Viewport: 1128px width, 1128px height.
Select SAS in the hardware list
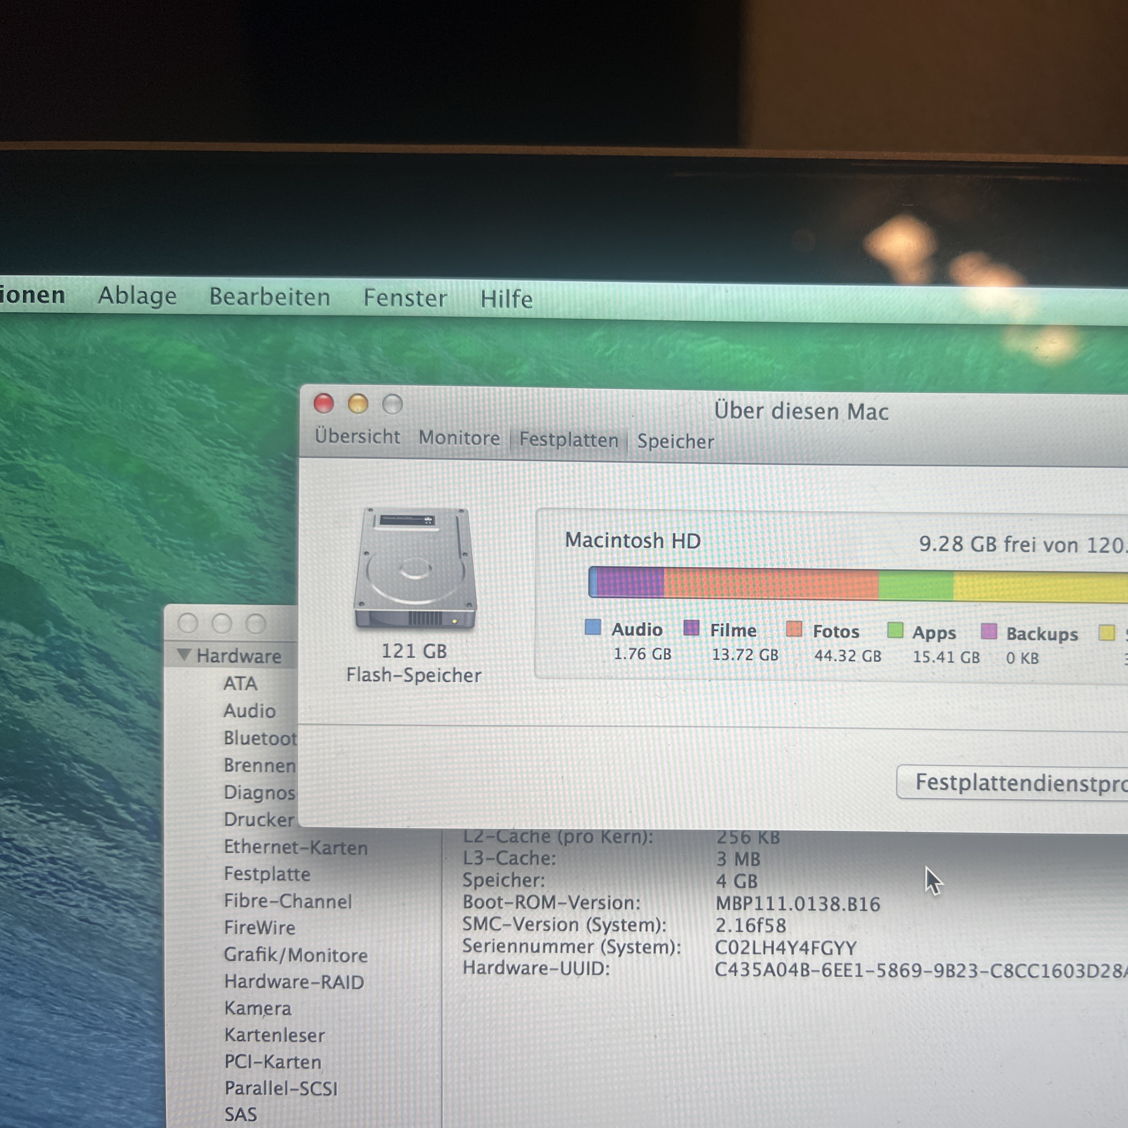(x=240, y=1114)
